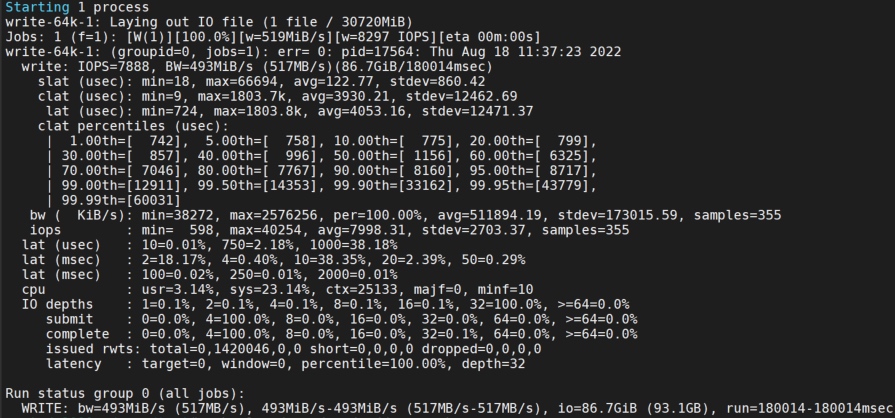Click the 'submit' row label
Viewport: 895px width, 418px height.
point(70,319)
